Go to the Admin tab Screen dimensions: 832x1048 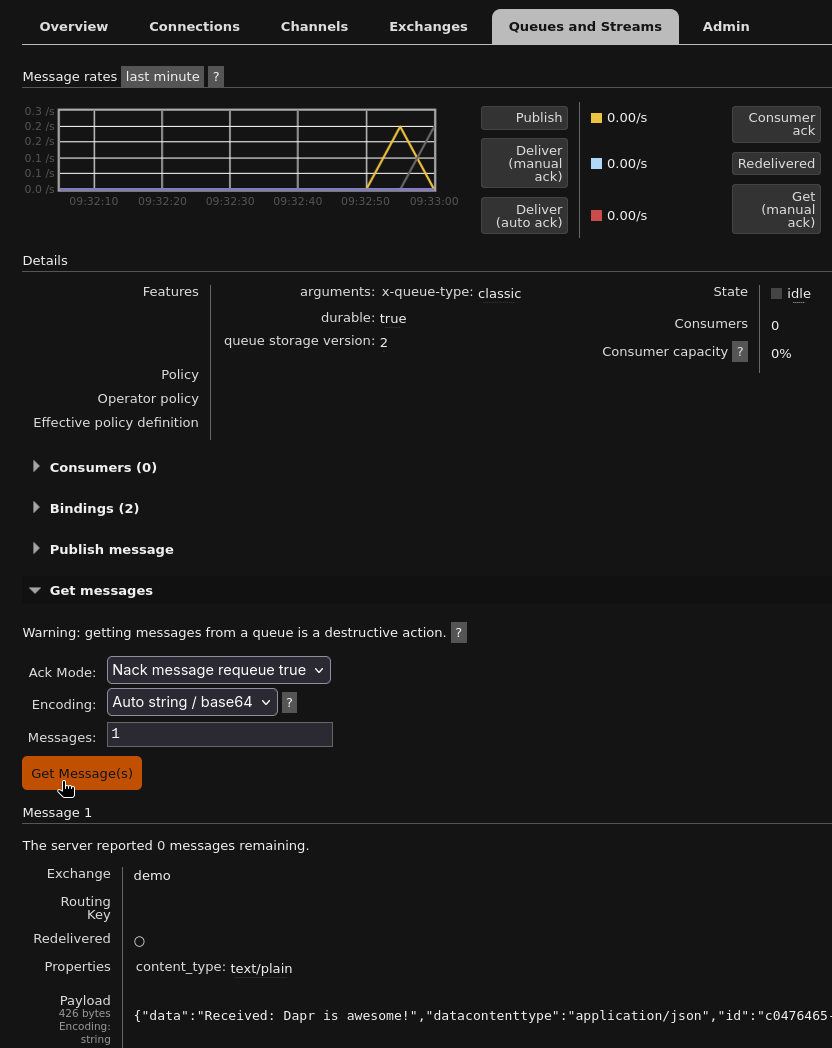(726, 27)
